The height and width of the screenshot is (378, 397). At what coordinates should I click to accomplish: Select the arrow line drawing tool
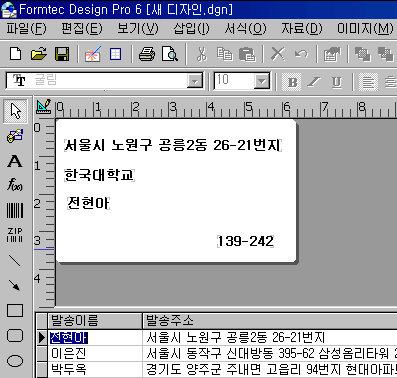coord(14,285)
